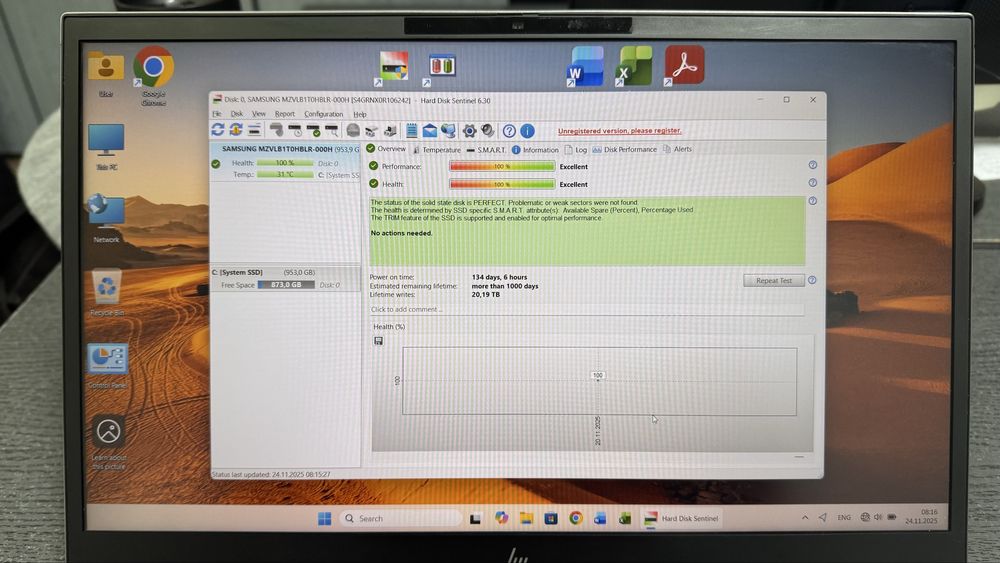Open the Word desktop shortcut
The height and width of the screenshot is (563, 1000).
[585, 66]
